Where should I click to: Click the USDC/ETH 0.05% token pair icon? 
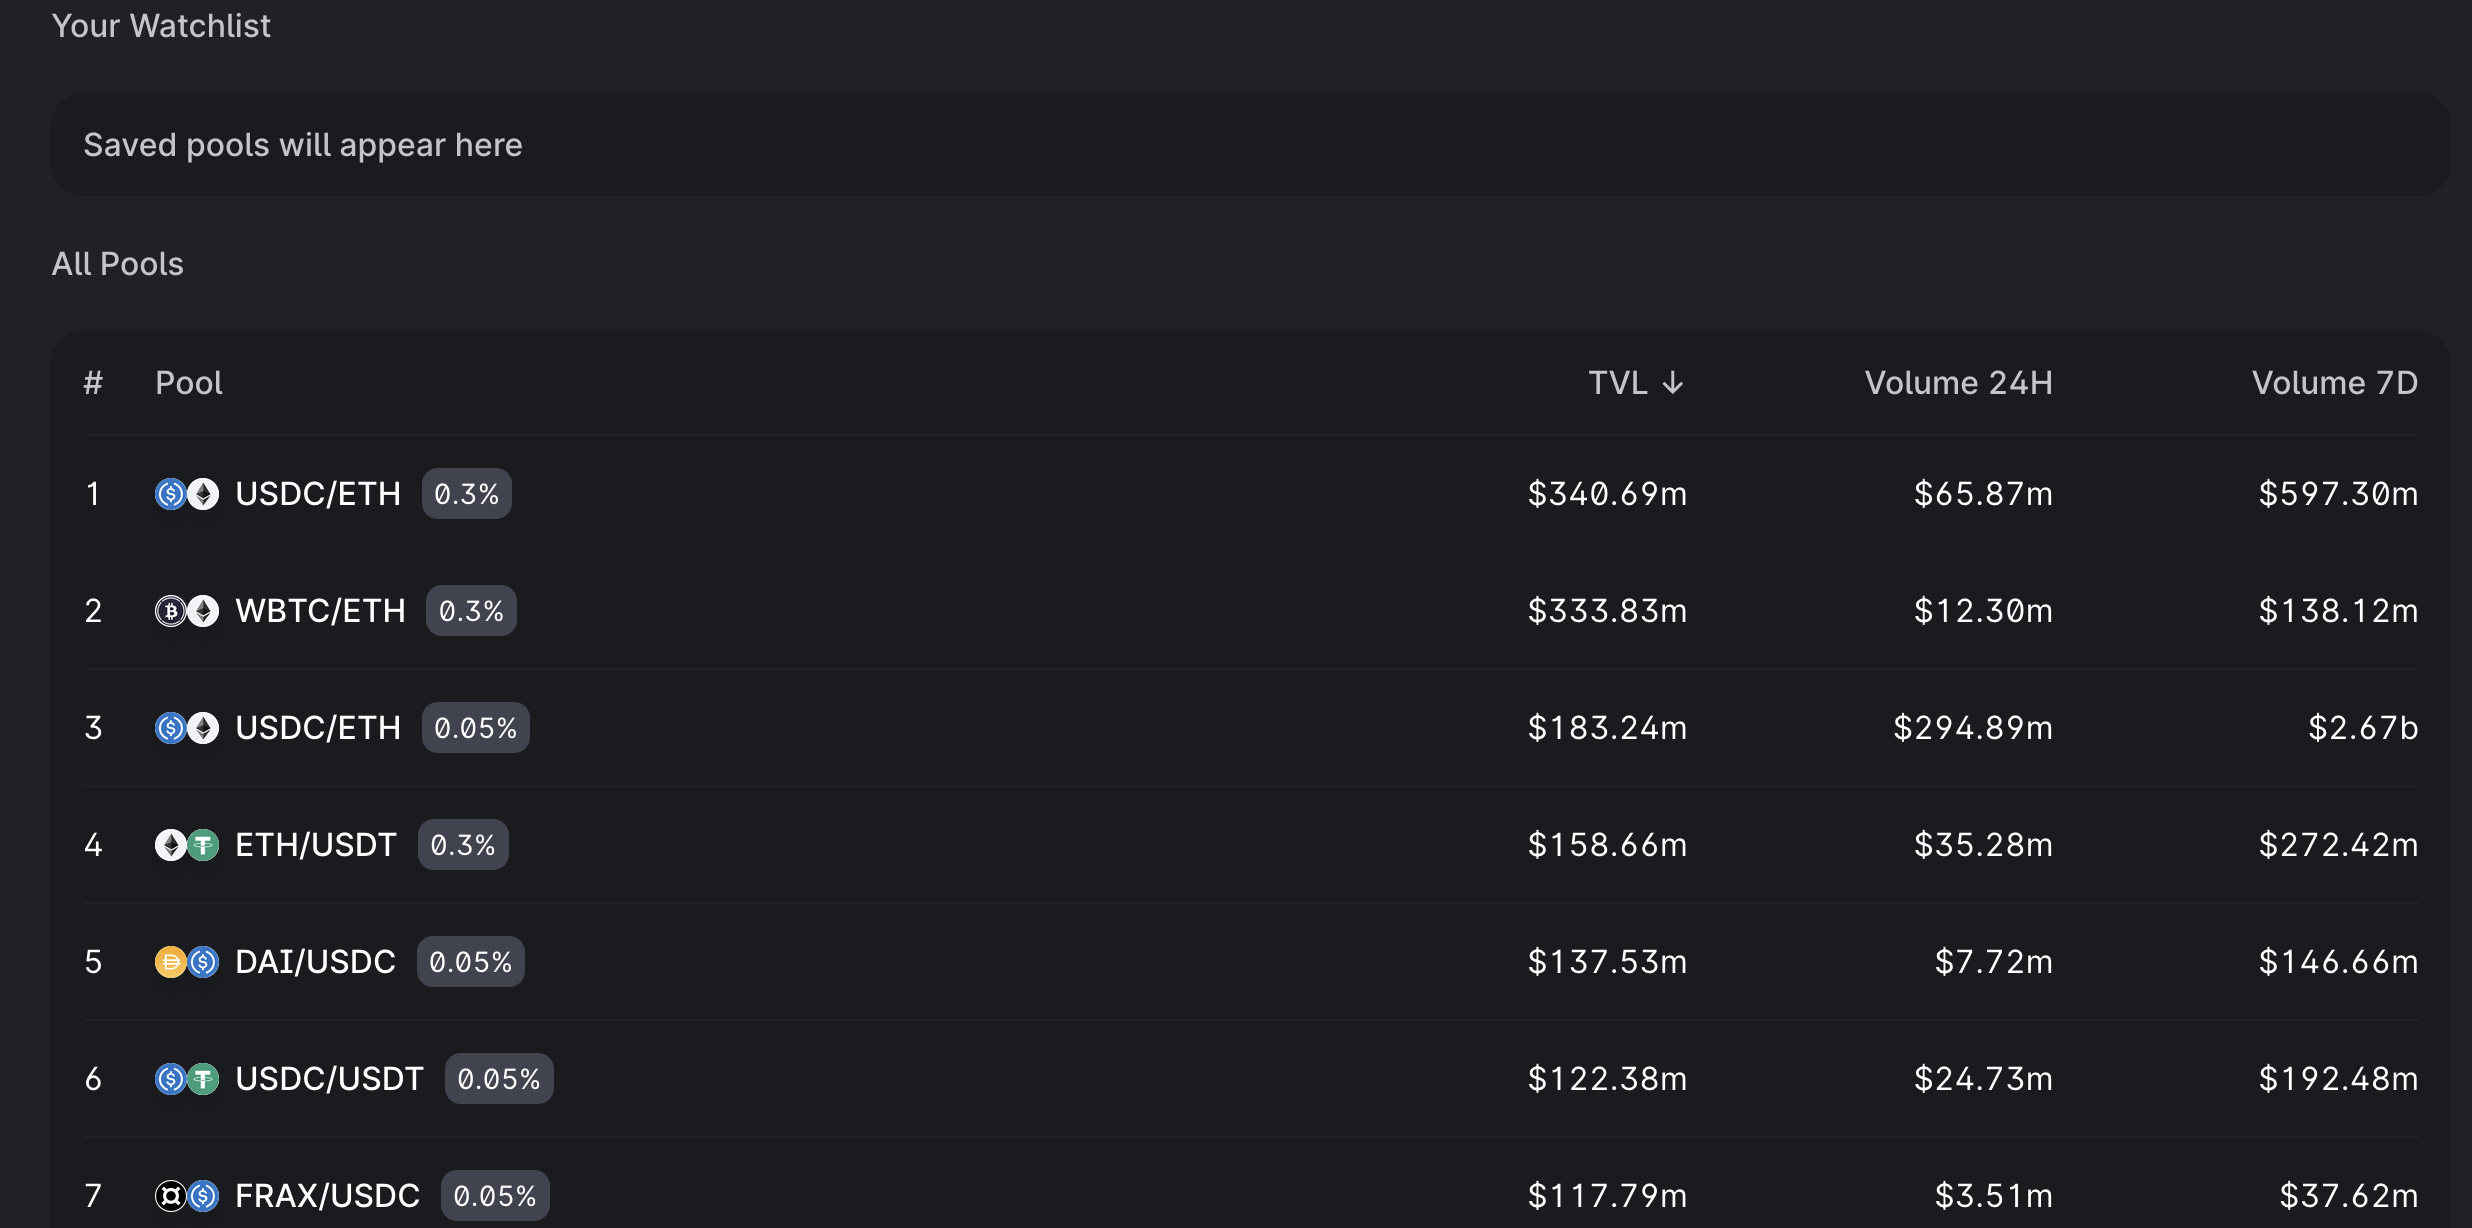pos(187,728)
